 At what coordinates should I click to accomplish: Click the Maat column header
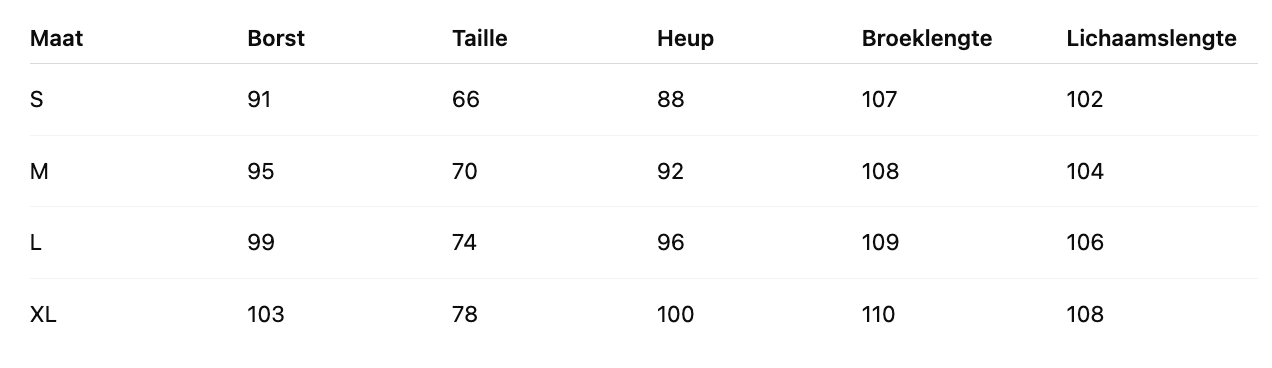(x=56, y=39)
